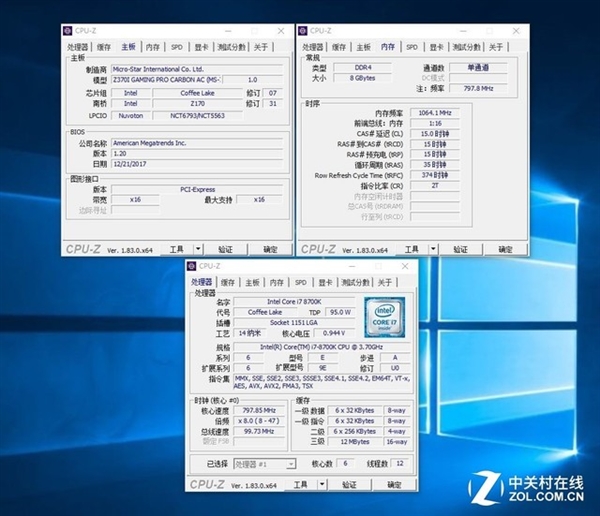Click LPCIO value NCT6793/NCT5563
This screenshot has width=600, height=516.
click(x=197, y=116)
